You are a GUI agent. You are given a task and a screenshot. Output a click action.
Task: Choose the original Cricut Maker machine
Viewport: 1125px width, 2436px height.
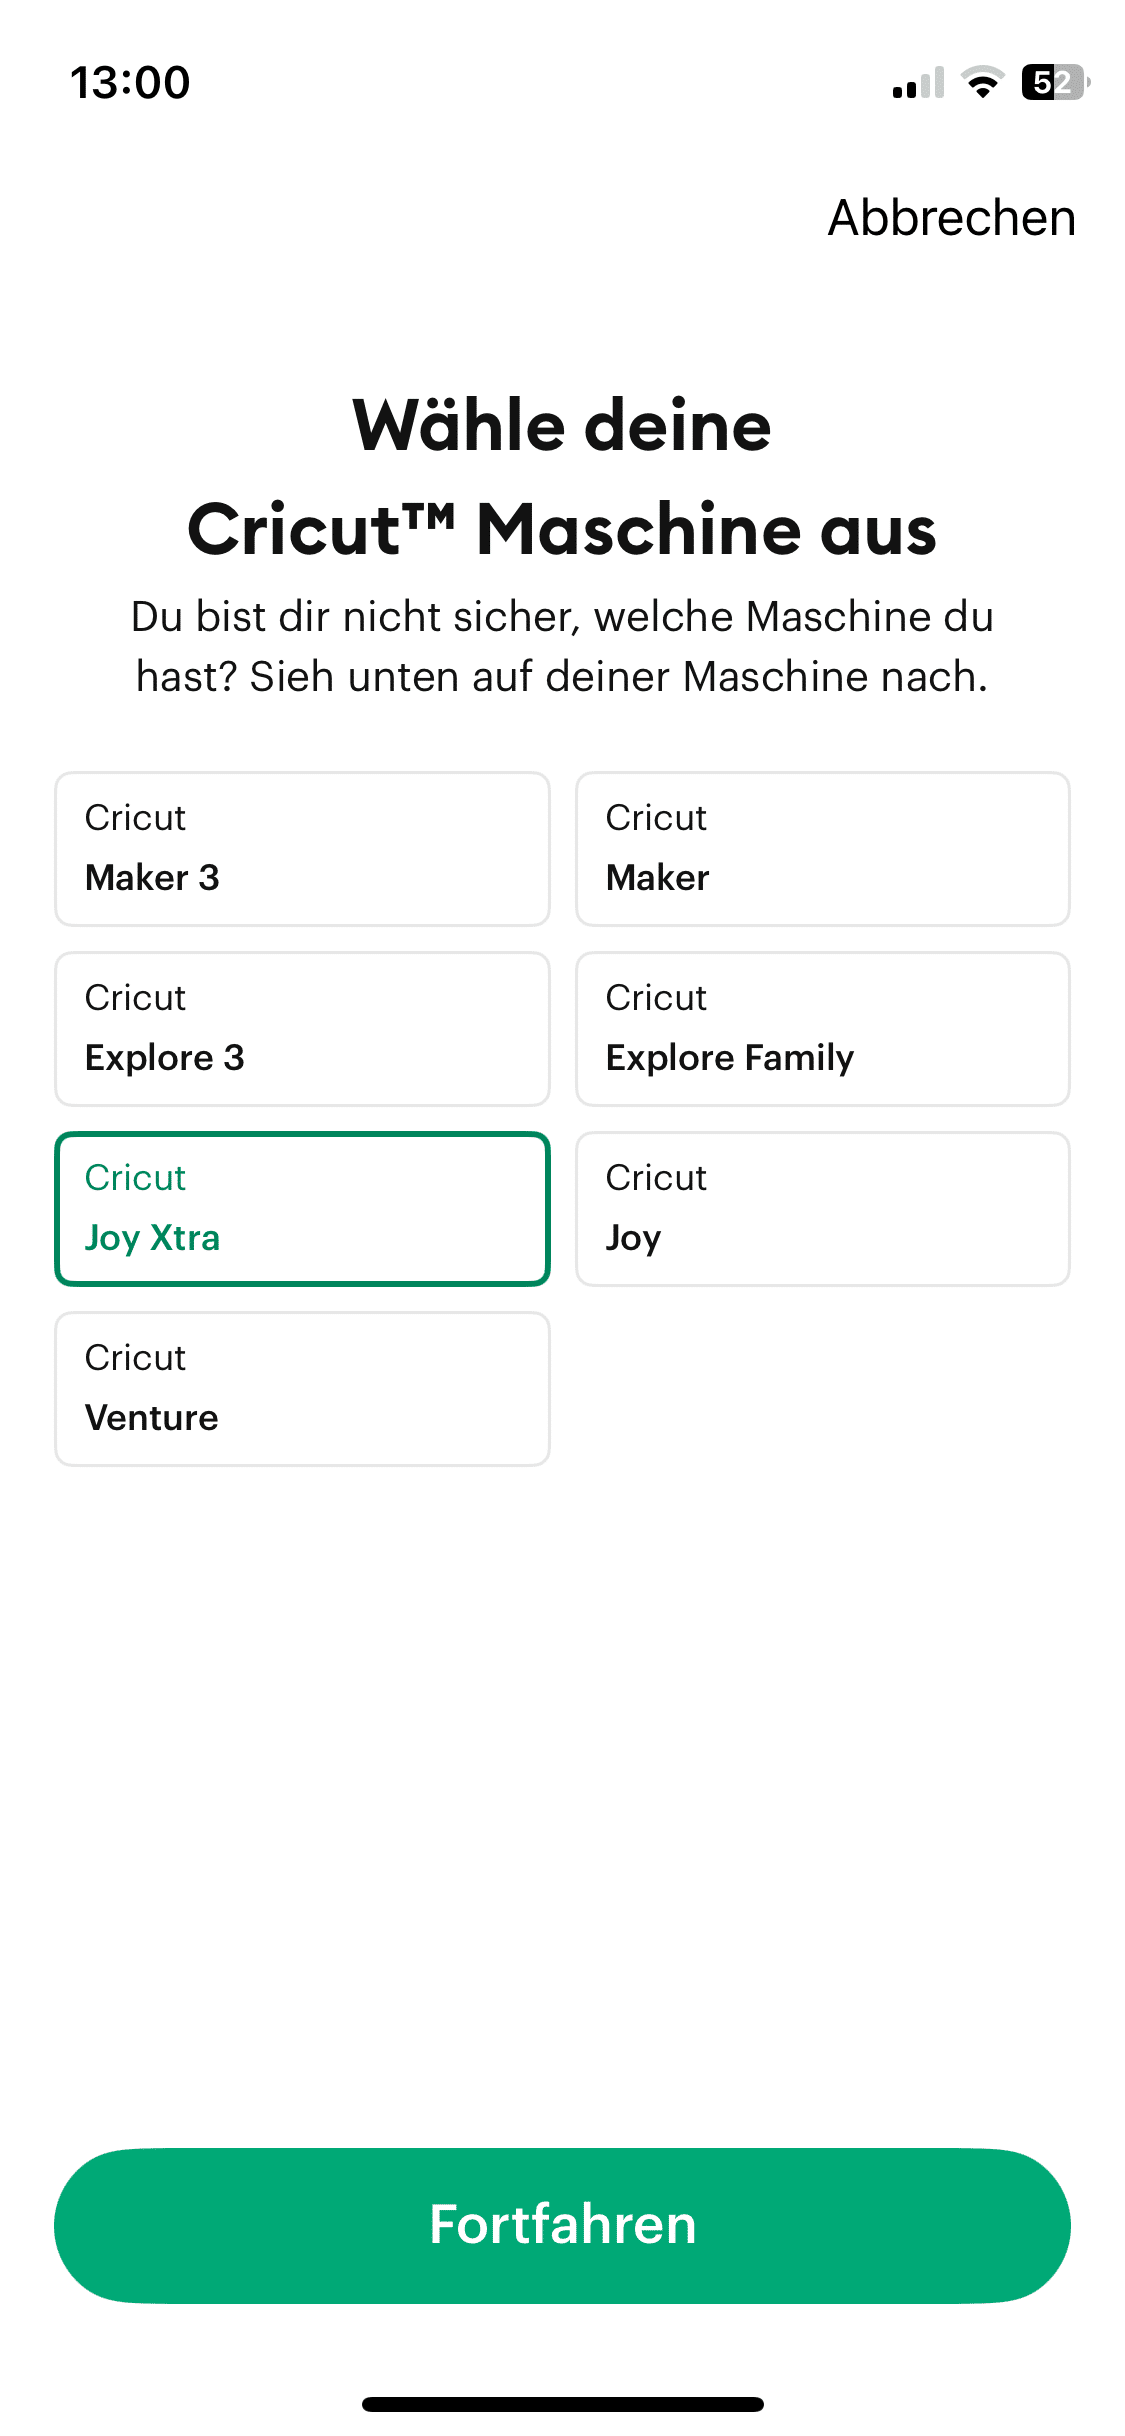(822, 849)
